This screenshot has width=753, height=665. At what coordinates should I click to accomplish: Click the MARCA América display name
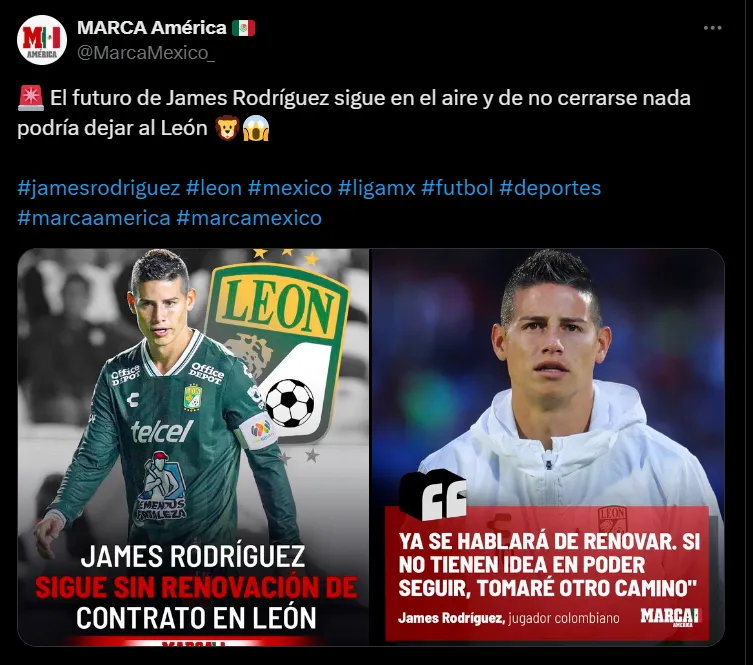tap(152, 28)
